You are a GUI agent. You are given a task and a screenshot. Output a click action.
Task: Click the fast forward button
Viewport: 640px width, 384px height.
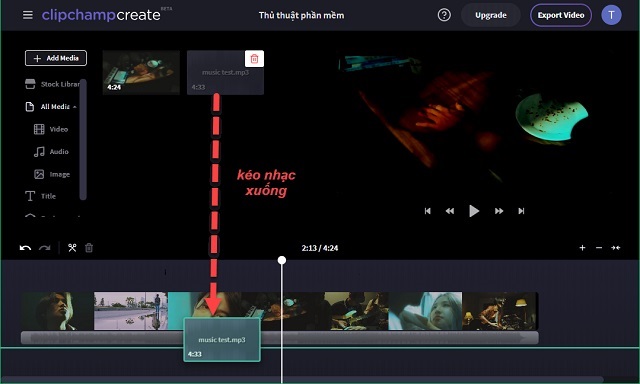point(499,211)
